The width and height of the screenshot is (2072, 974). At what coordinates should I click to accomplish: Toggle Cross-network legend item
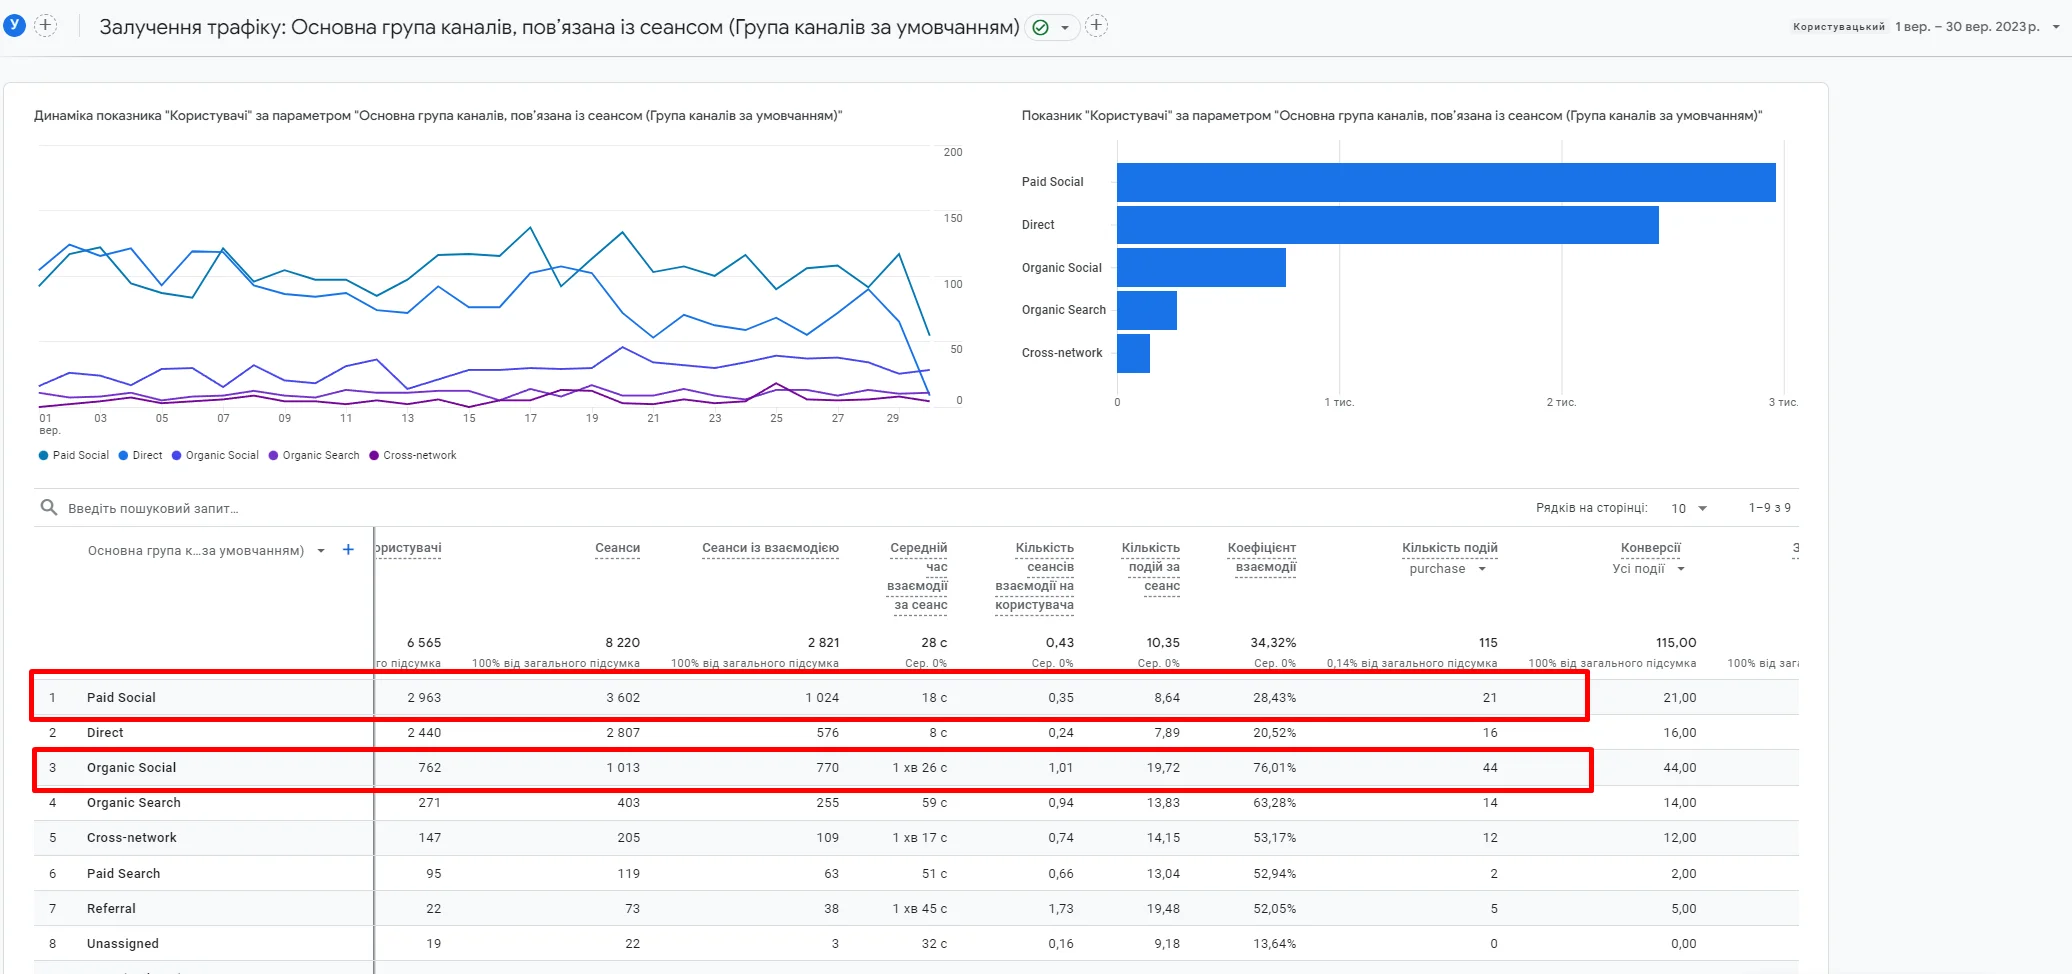[x=413, y=455]
